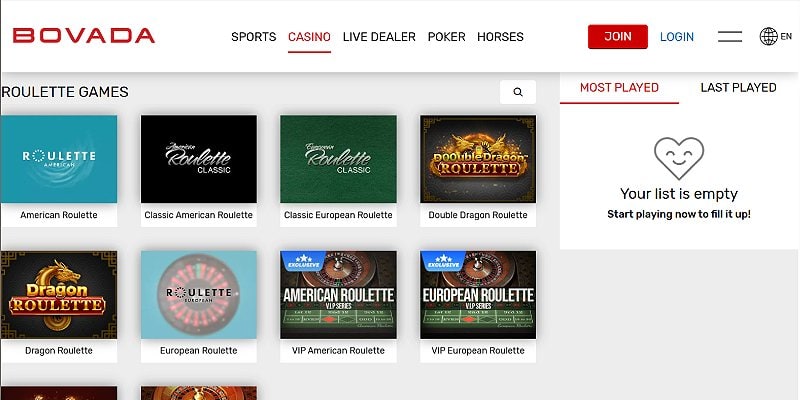Switch to the Most Played tab

click(619, 88)
